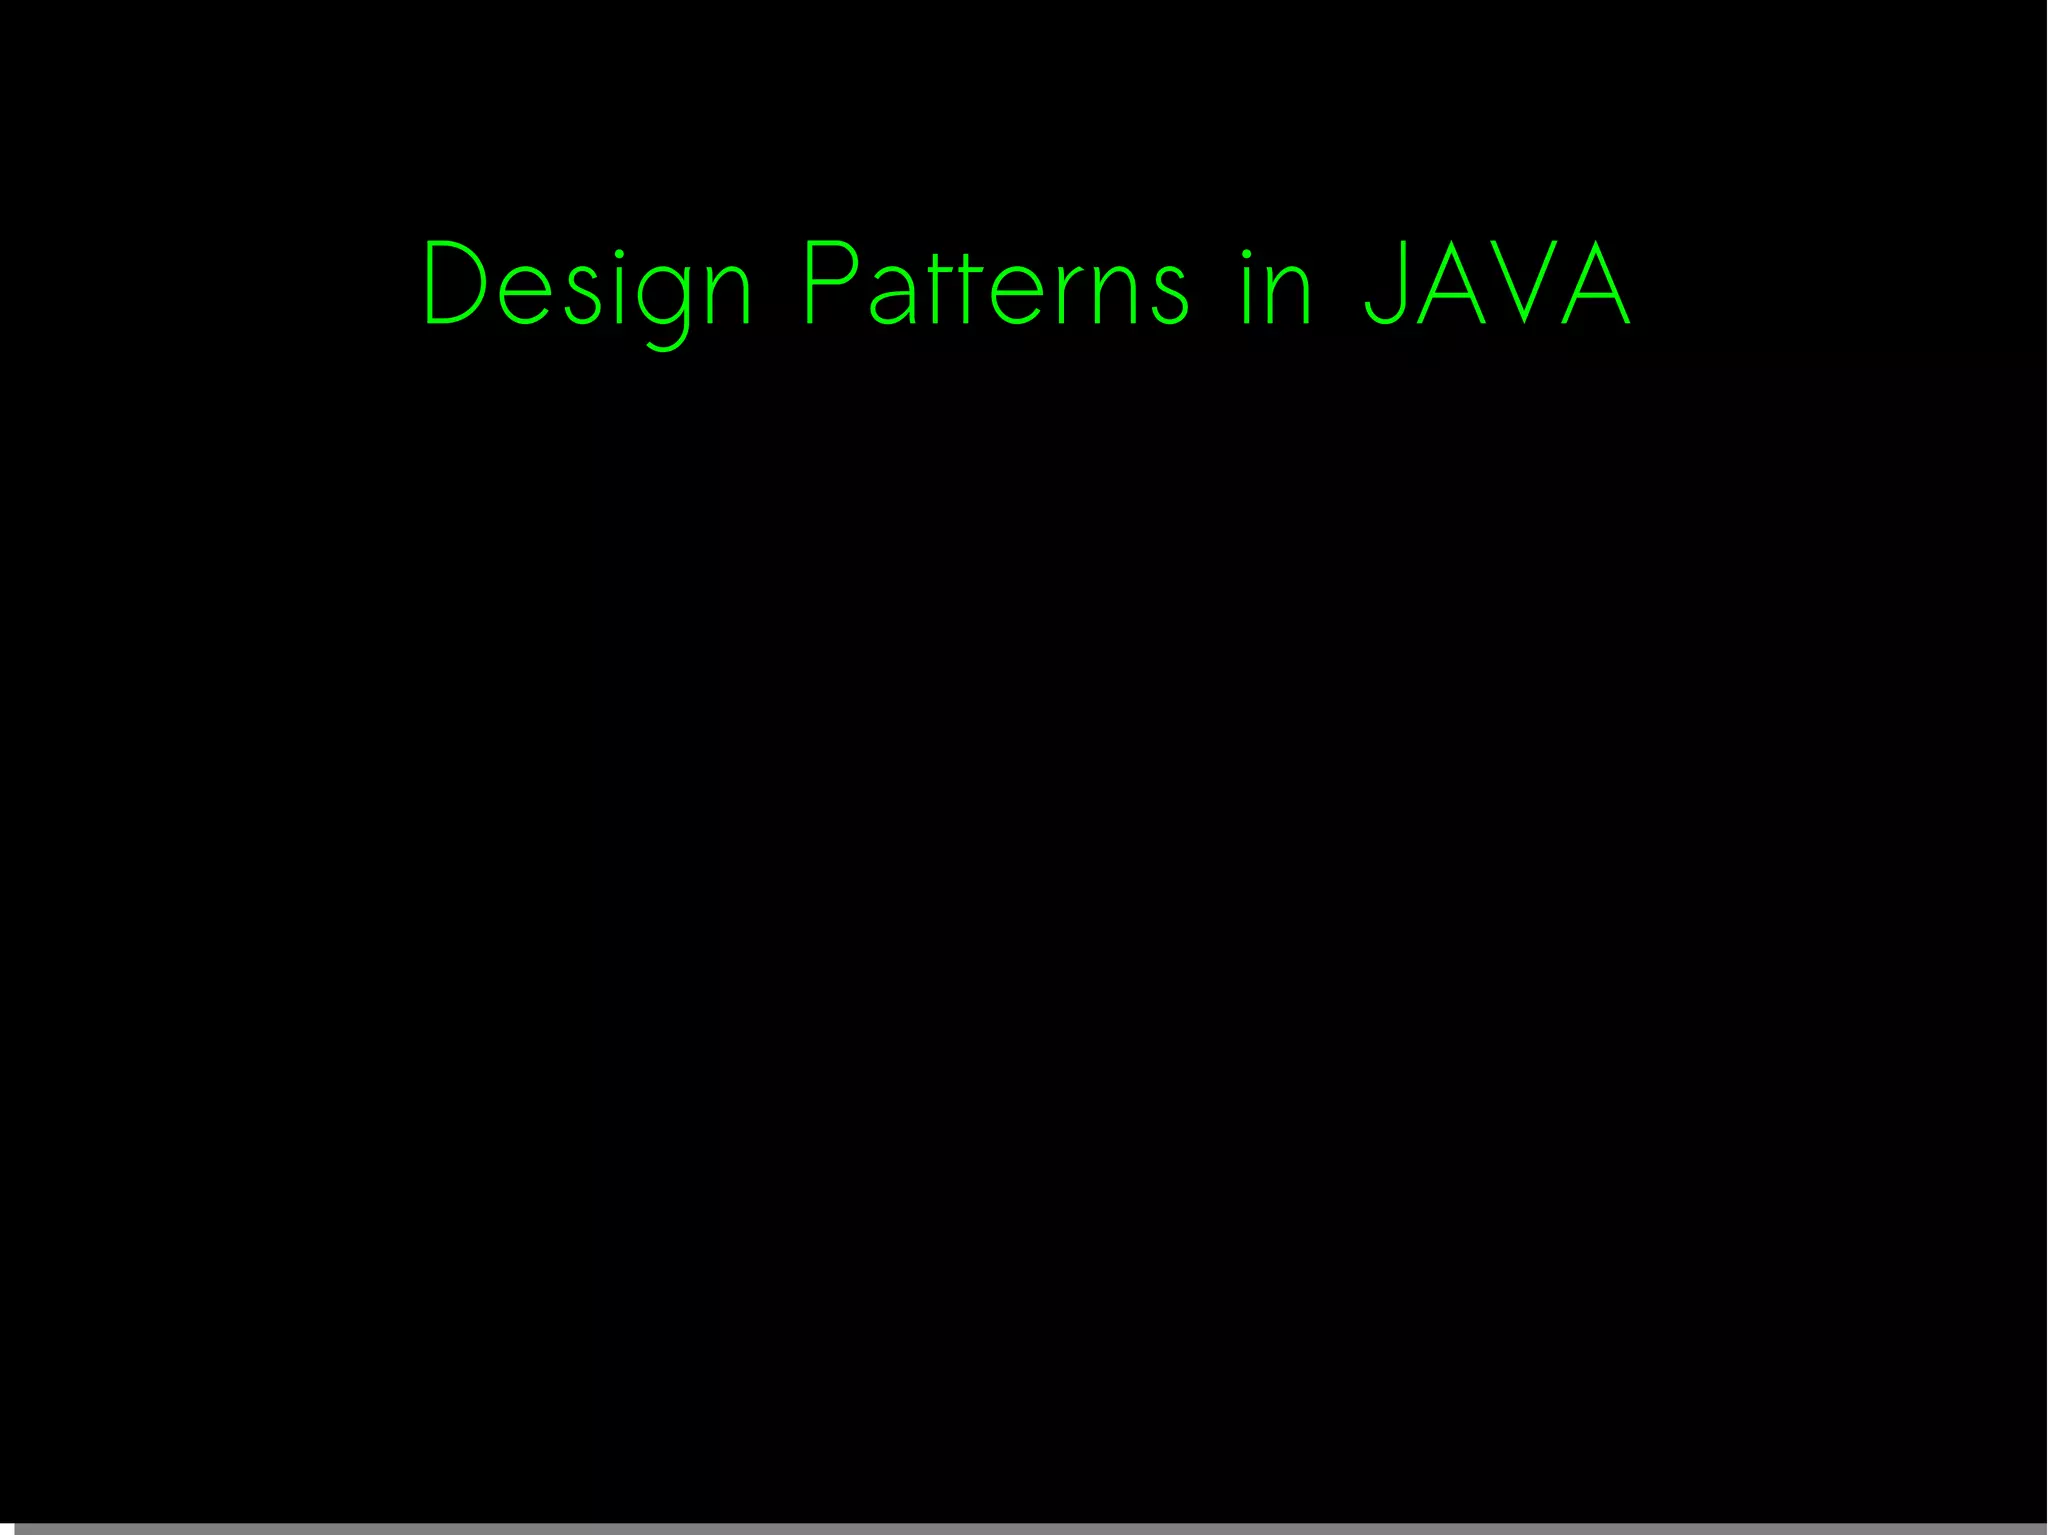Screen dimensions: 2048x1535
Task: Click the word "Design" in the title
Action: [586, 285]
